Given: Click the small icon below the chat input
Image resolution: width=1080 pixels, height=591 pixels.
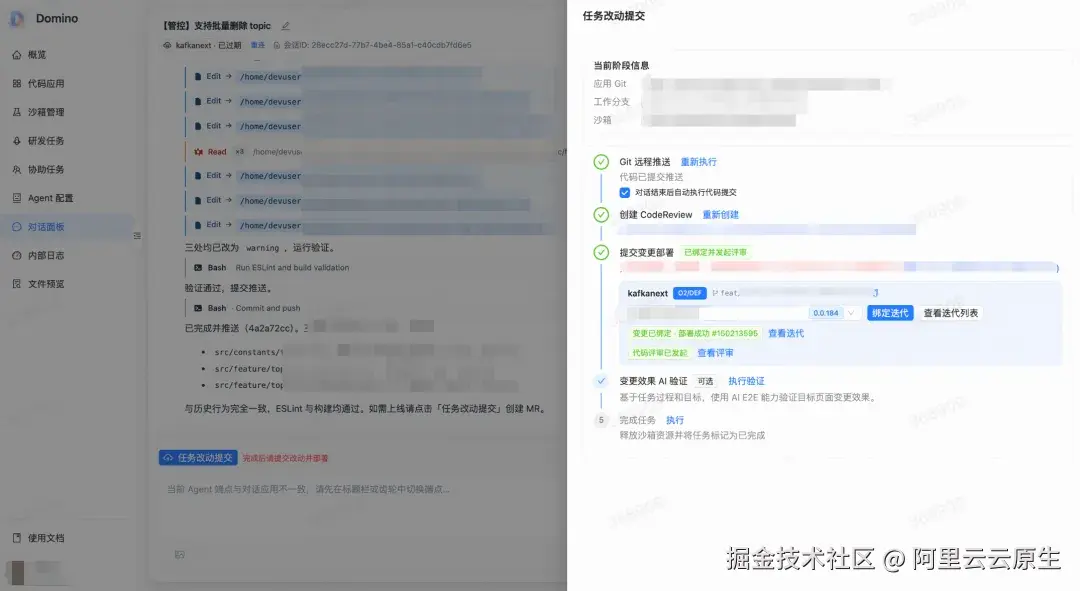Looking at the screenshot, I should (x=180, y=554).
